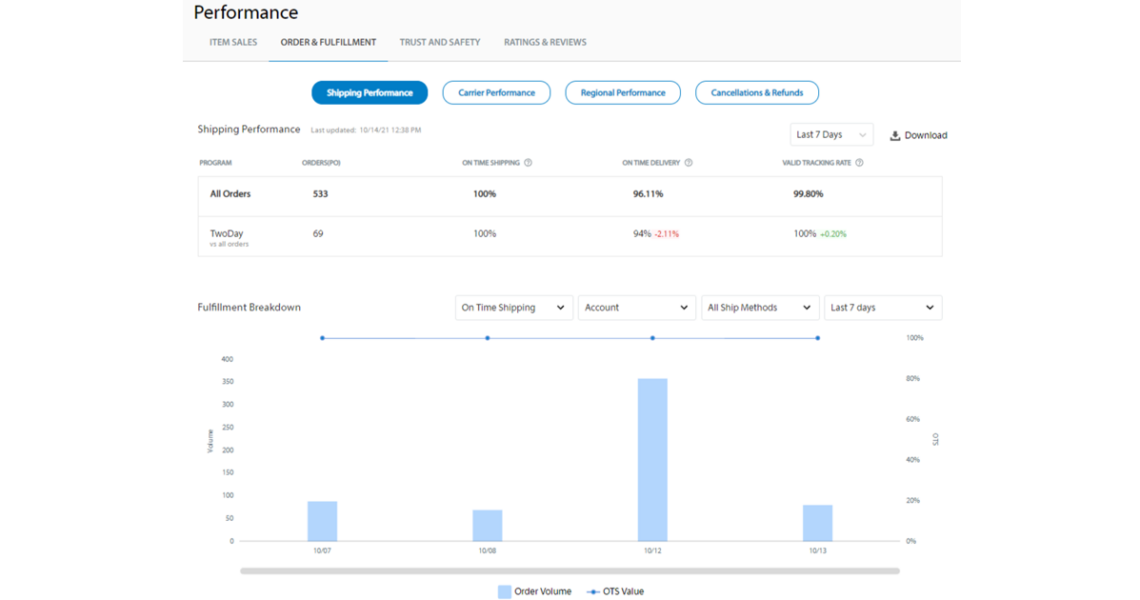Click the Download icon for shipping performance

[895, 134]
